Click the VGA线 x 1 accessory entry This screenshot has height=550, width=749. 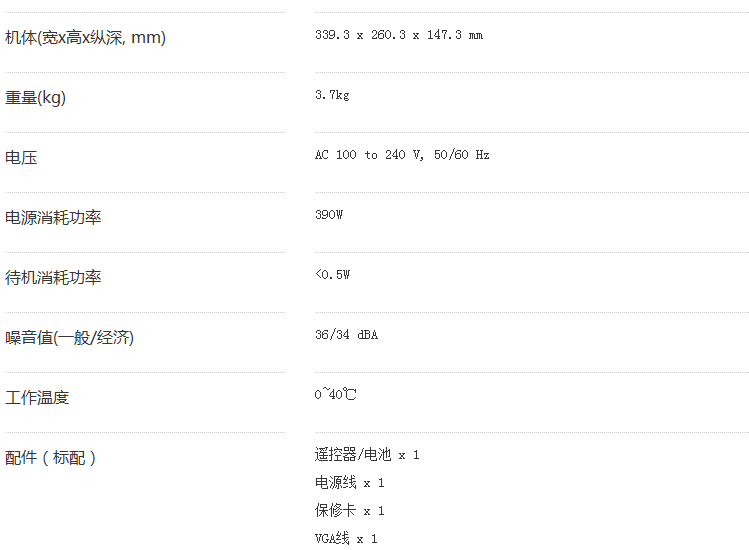coord(346,539)
